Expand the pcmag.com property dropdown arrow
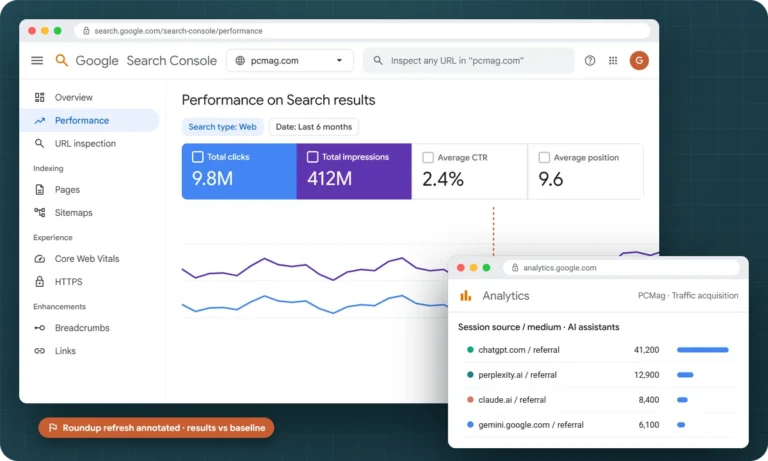Screen dimensions: 768x461 point(339,61)
